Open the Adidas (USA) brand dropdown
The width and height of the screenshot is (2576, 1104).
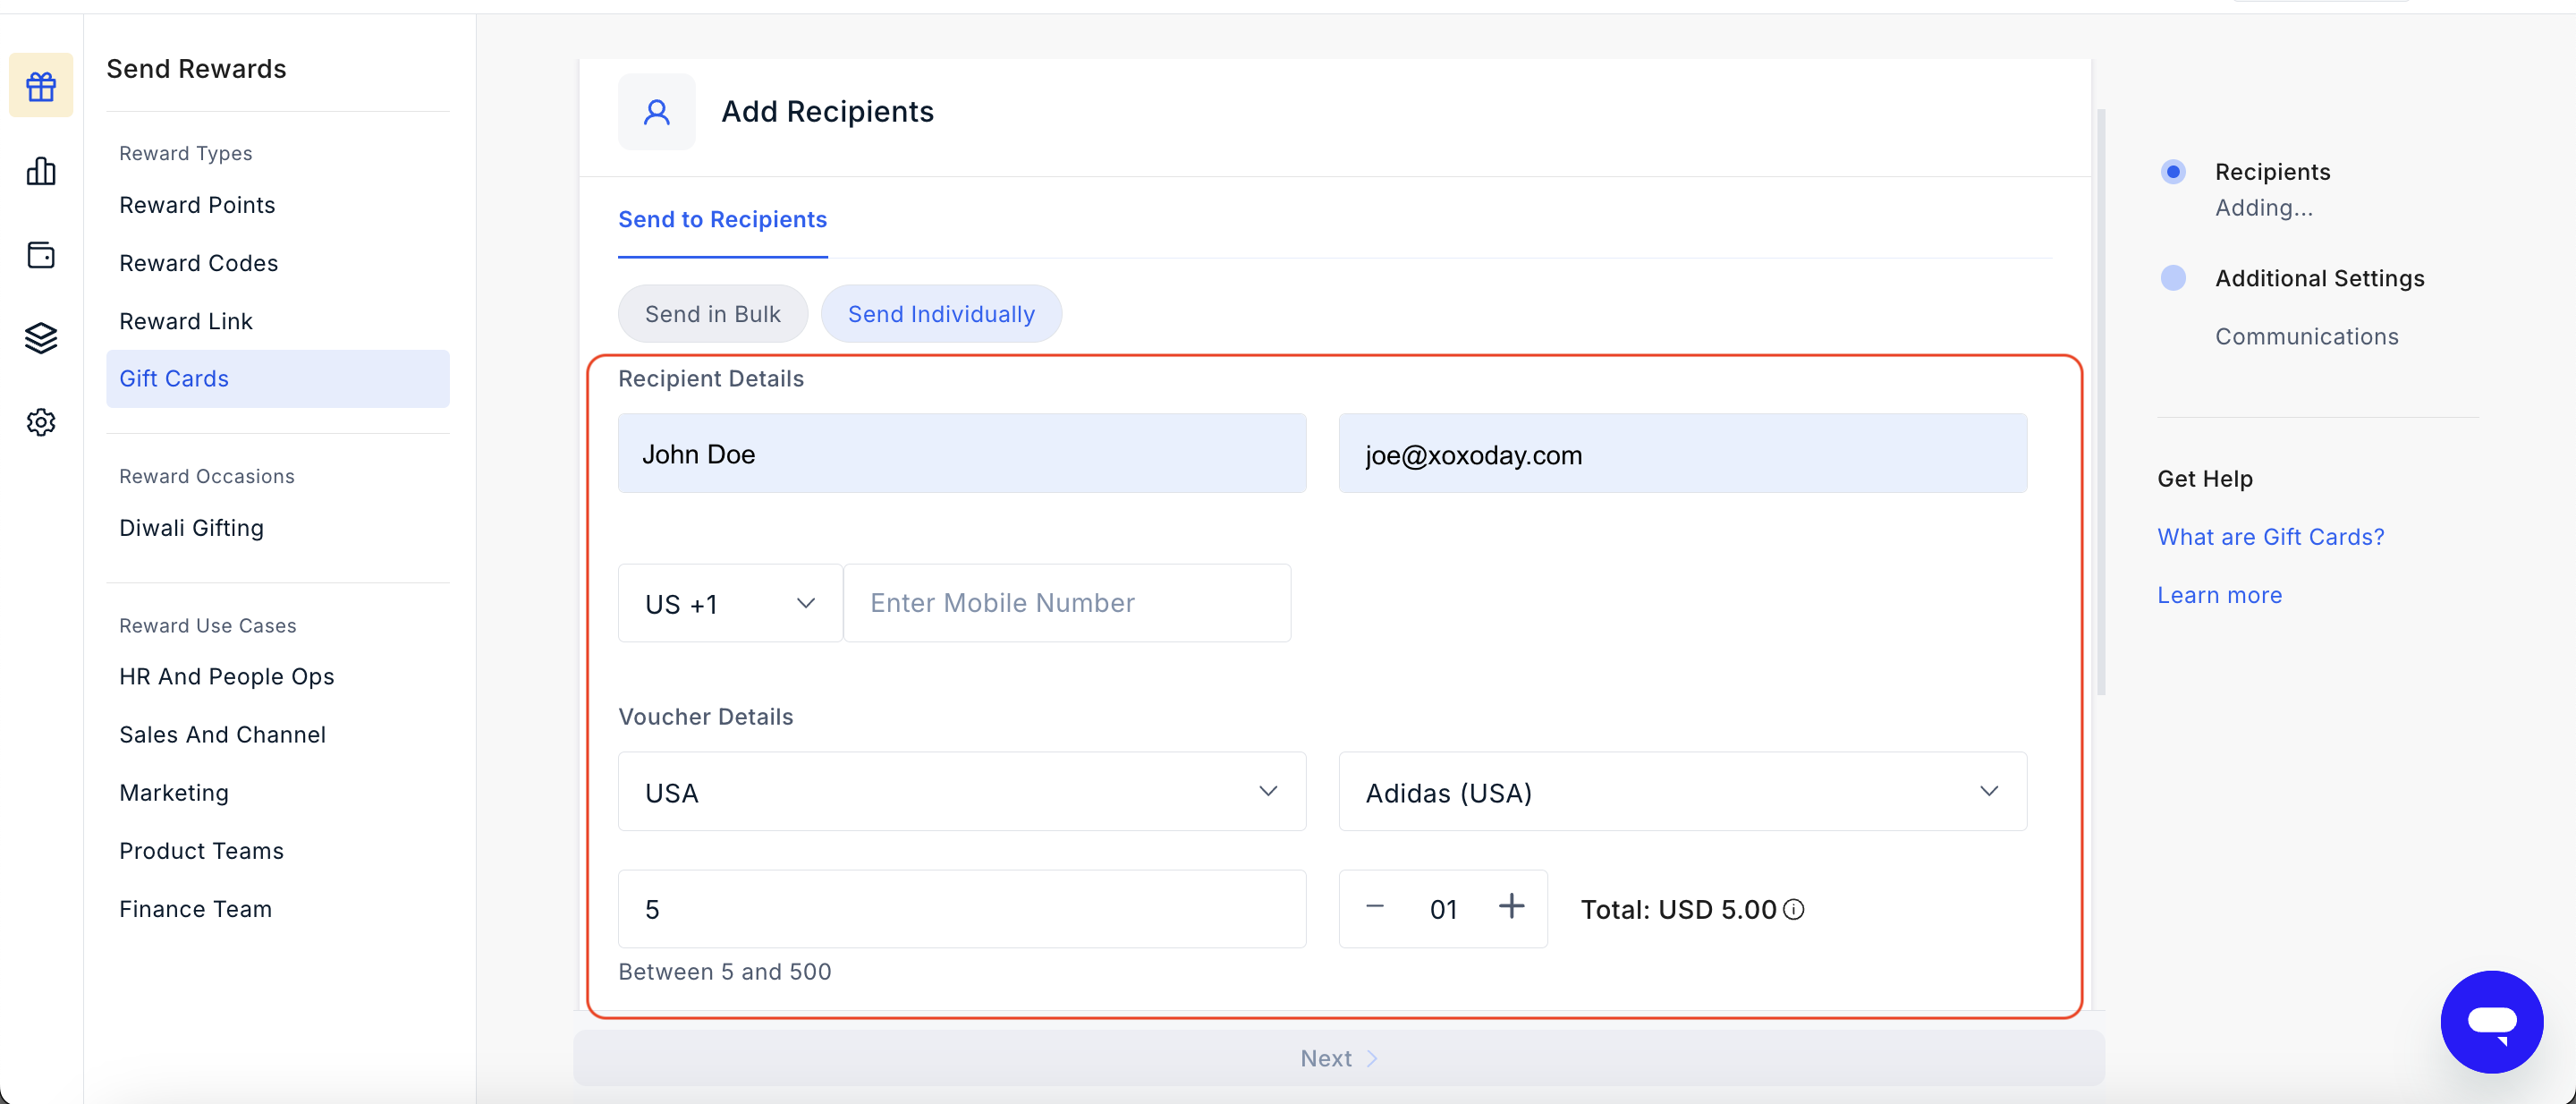(x=1682, y=791)
